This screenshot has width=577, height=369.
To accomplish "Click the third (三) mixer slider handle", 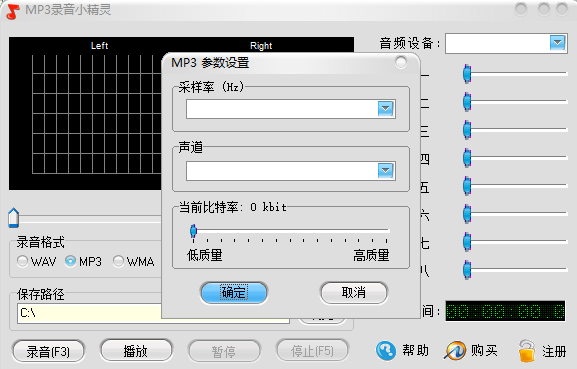I will [x=467, y=129].
